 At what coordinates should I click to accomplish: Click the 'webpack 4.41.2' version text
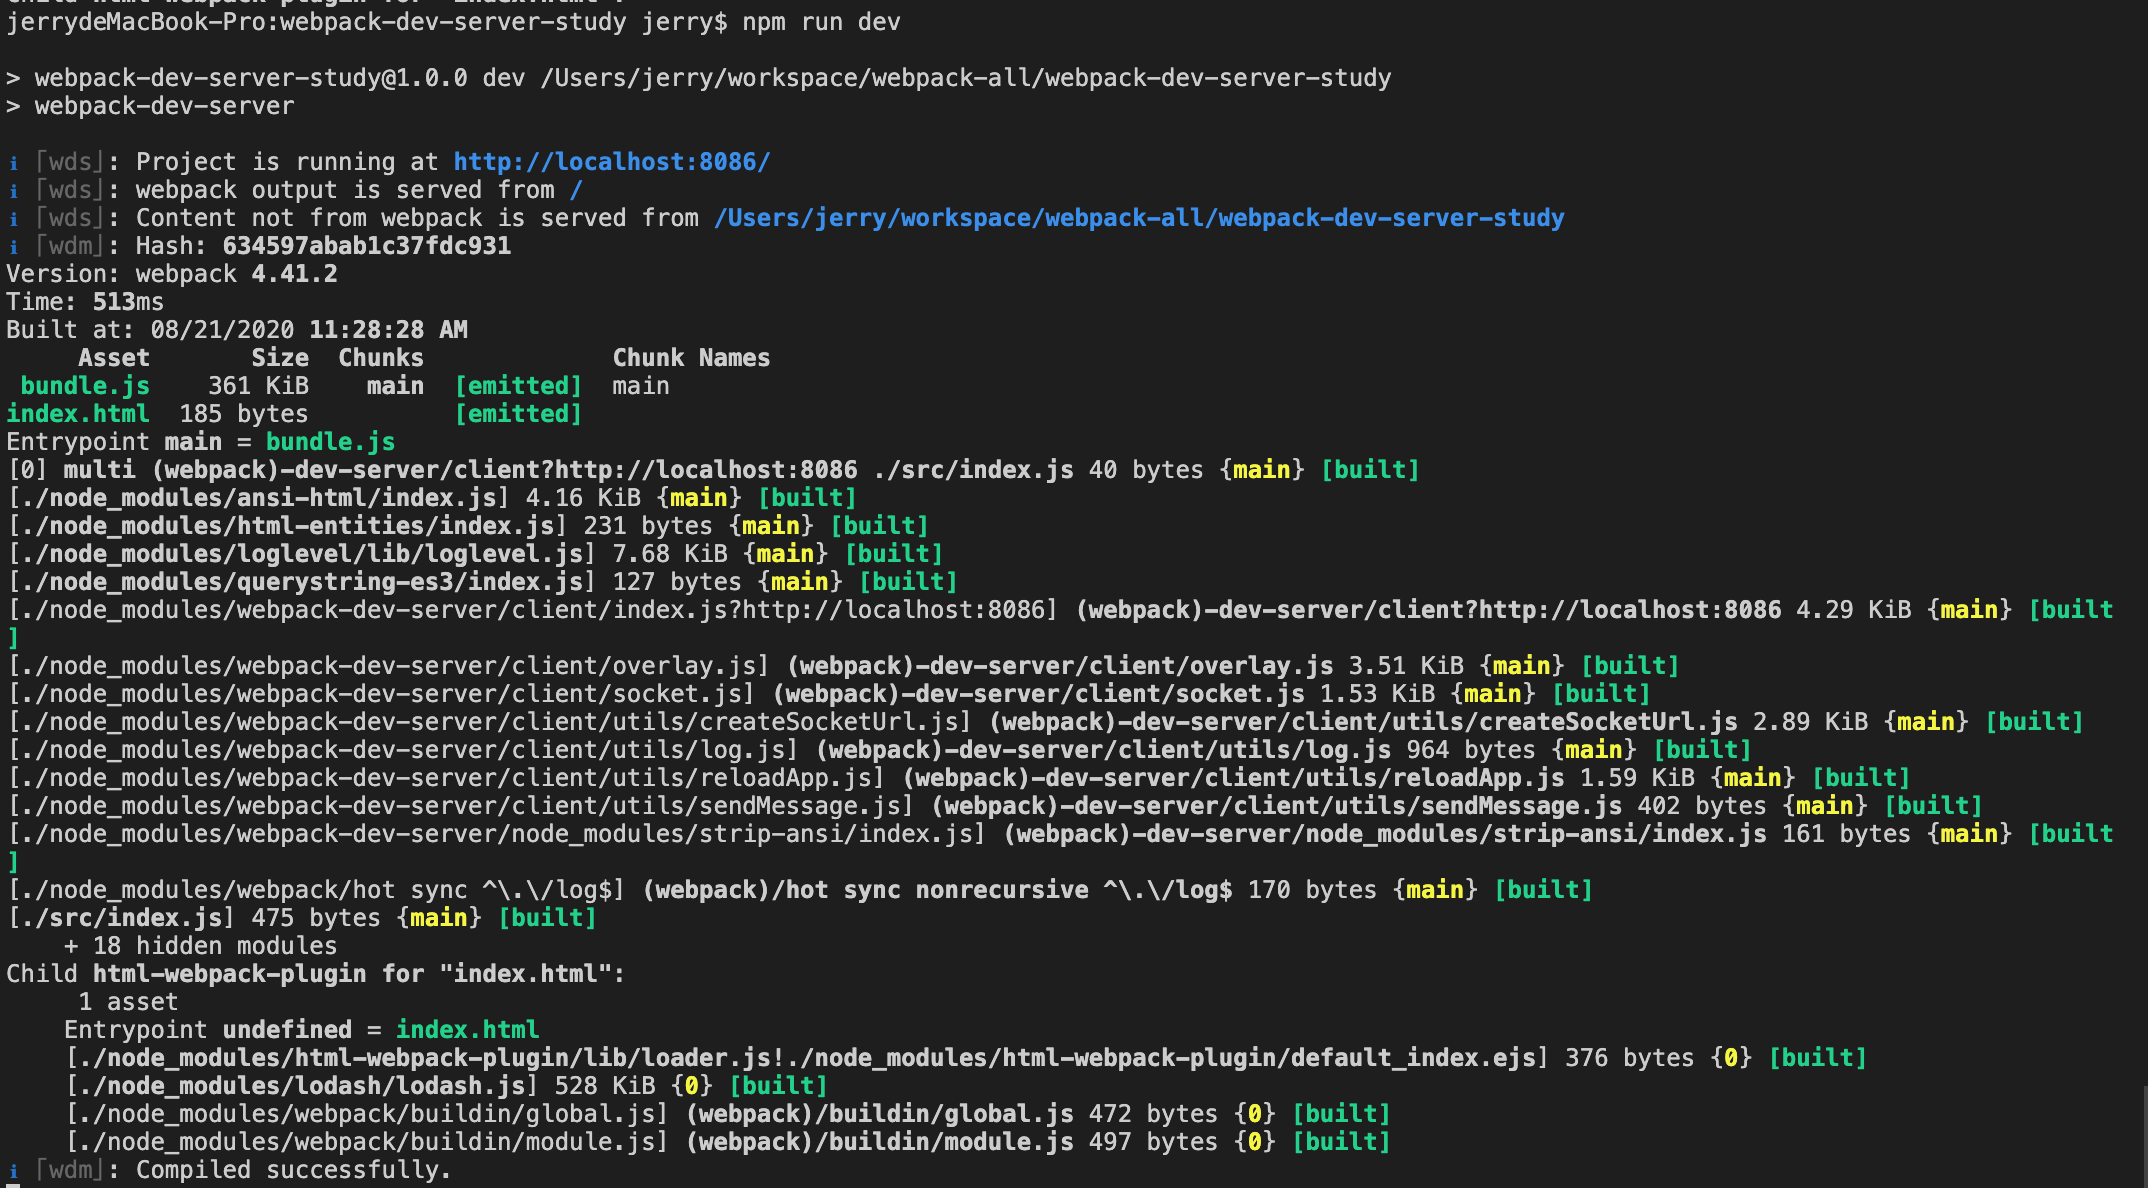[x=237, y=274]
